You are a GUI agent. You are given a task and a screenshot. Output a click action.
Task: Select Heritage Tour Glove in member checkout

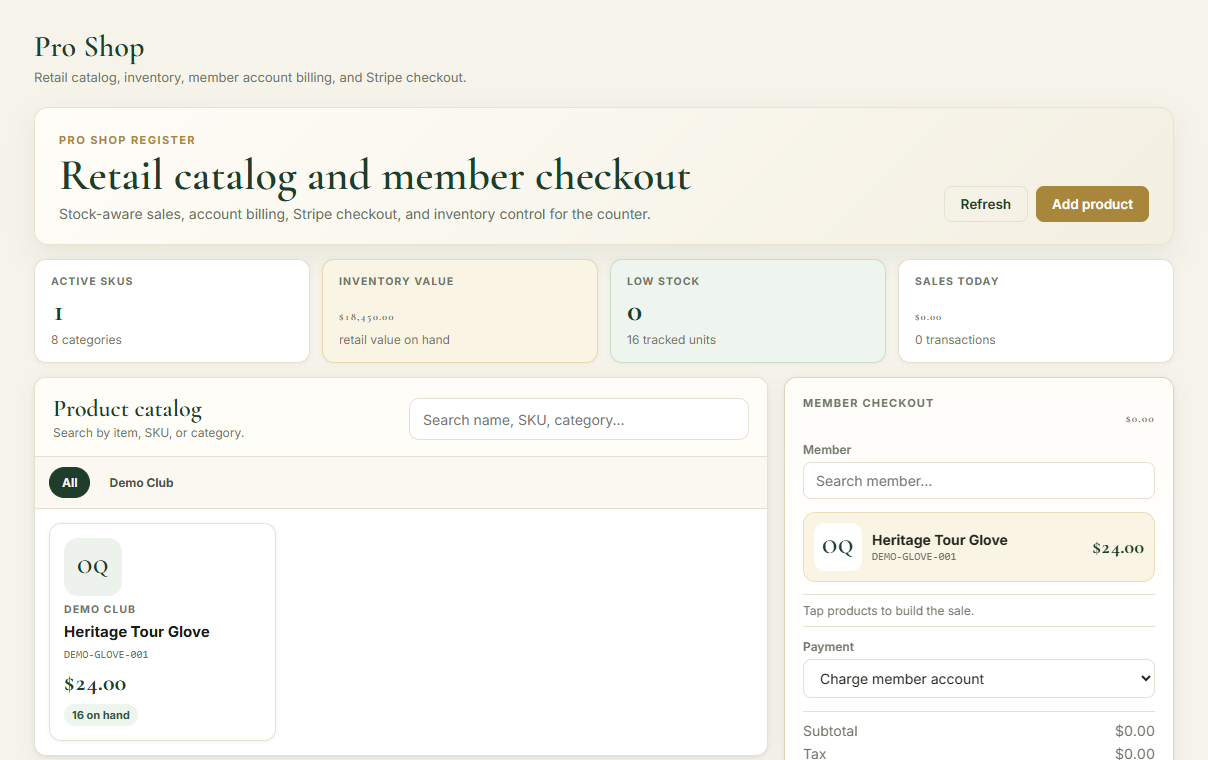979,547
